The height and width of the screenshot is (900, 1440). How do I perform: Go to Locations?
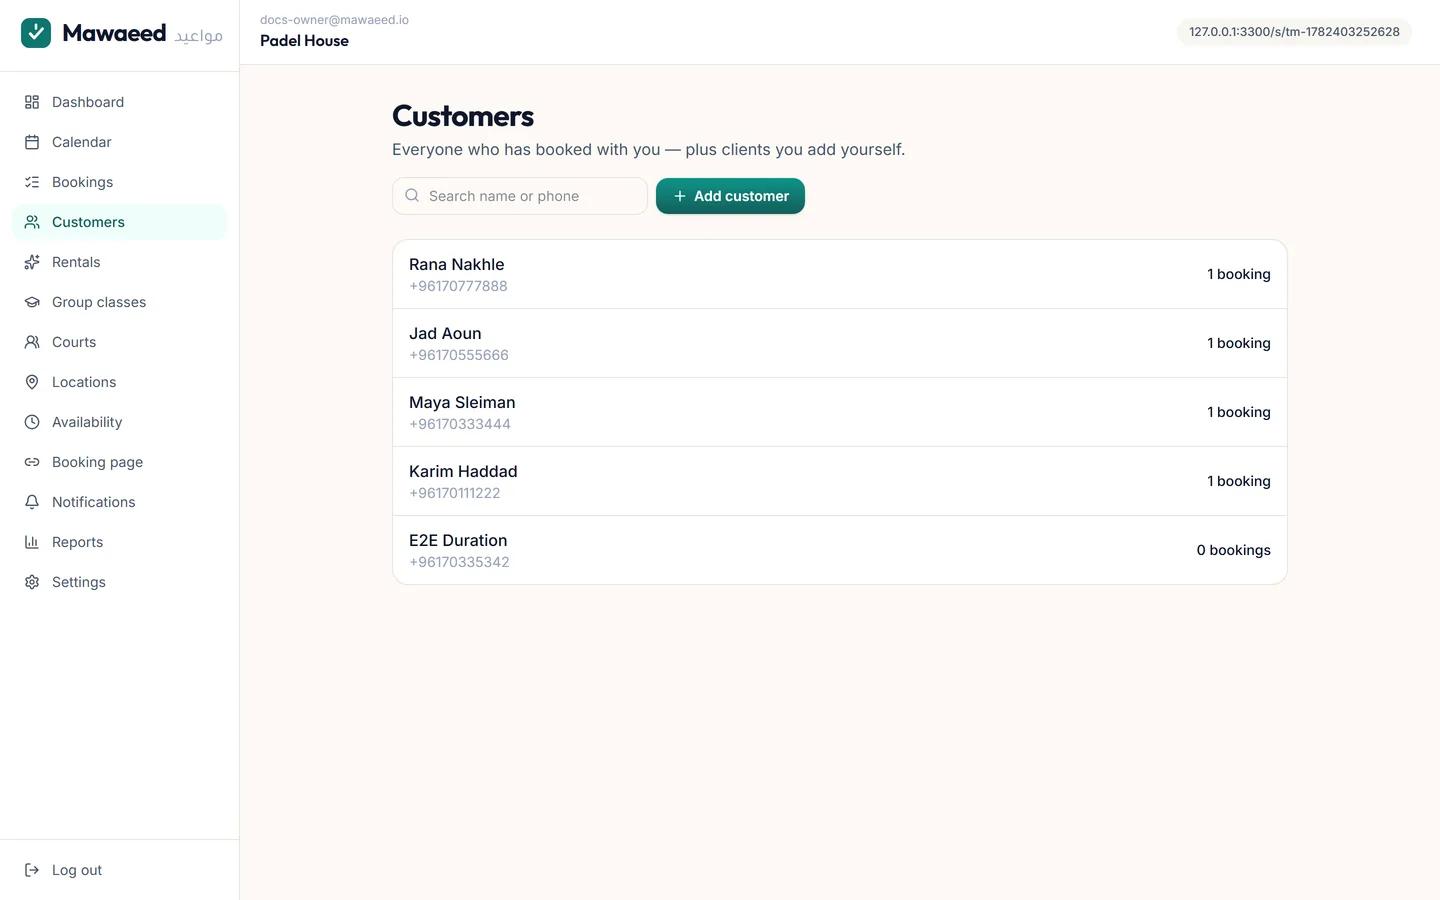point(120,382)
